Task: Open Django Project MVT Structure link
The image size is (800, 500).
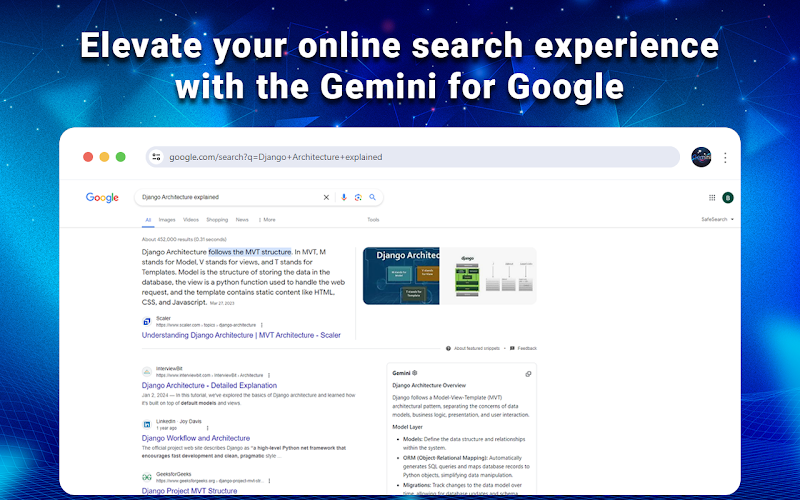Action: (x=189, y=490)
